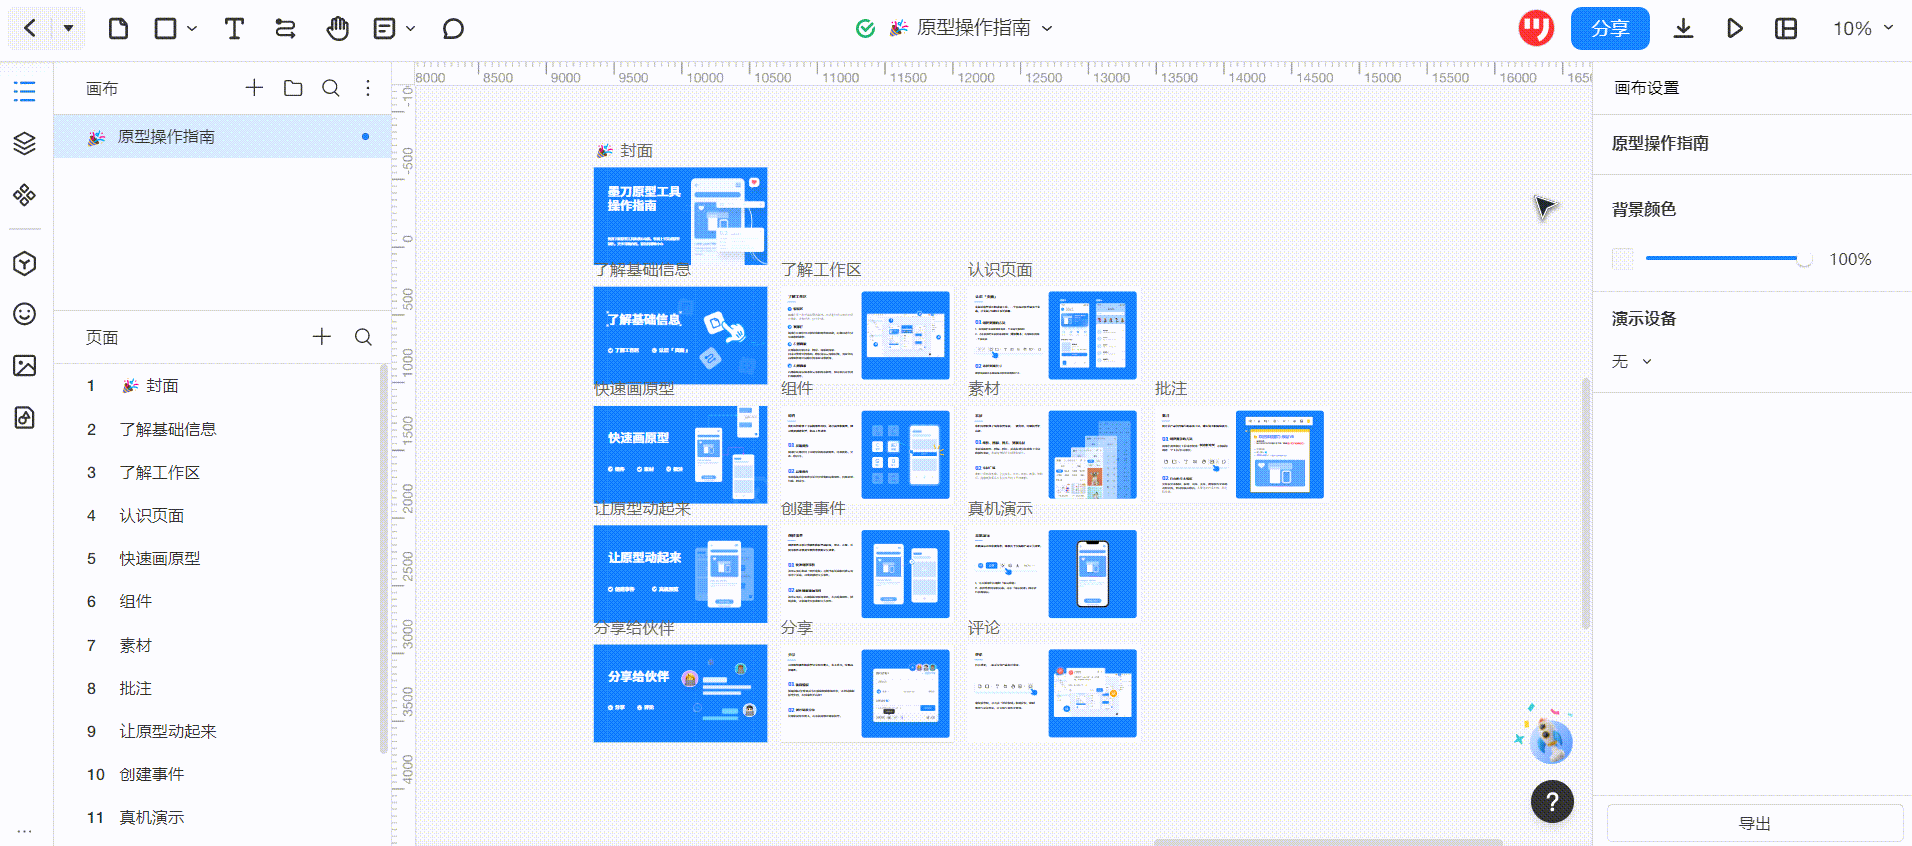Select the connector line tool
The height and width of the screenshot is (846, 1912).
[x=285, y=28]
